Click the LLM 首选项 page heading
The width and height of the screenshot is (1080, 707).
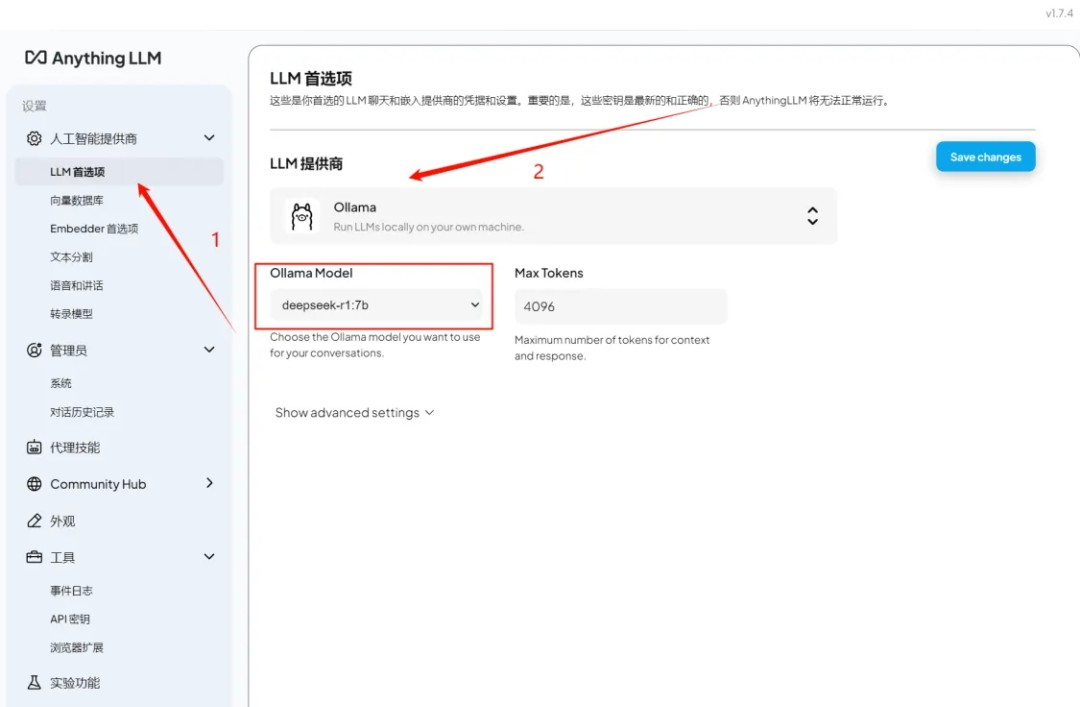[x=311, y=78]
